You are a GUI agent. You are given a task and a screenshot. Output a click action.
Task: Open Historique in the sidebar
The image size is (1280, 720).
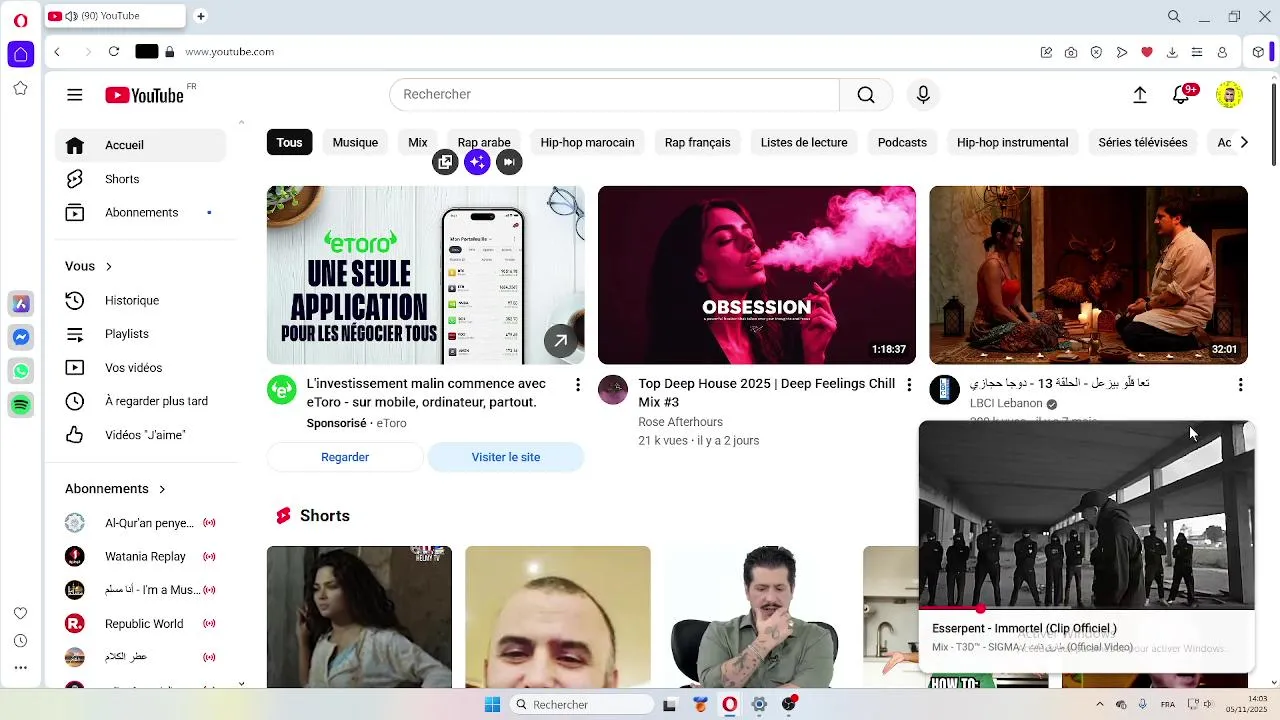tap(140, 300)
